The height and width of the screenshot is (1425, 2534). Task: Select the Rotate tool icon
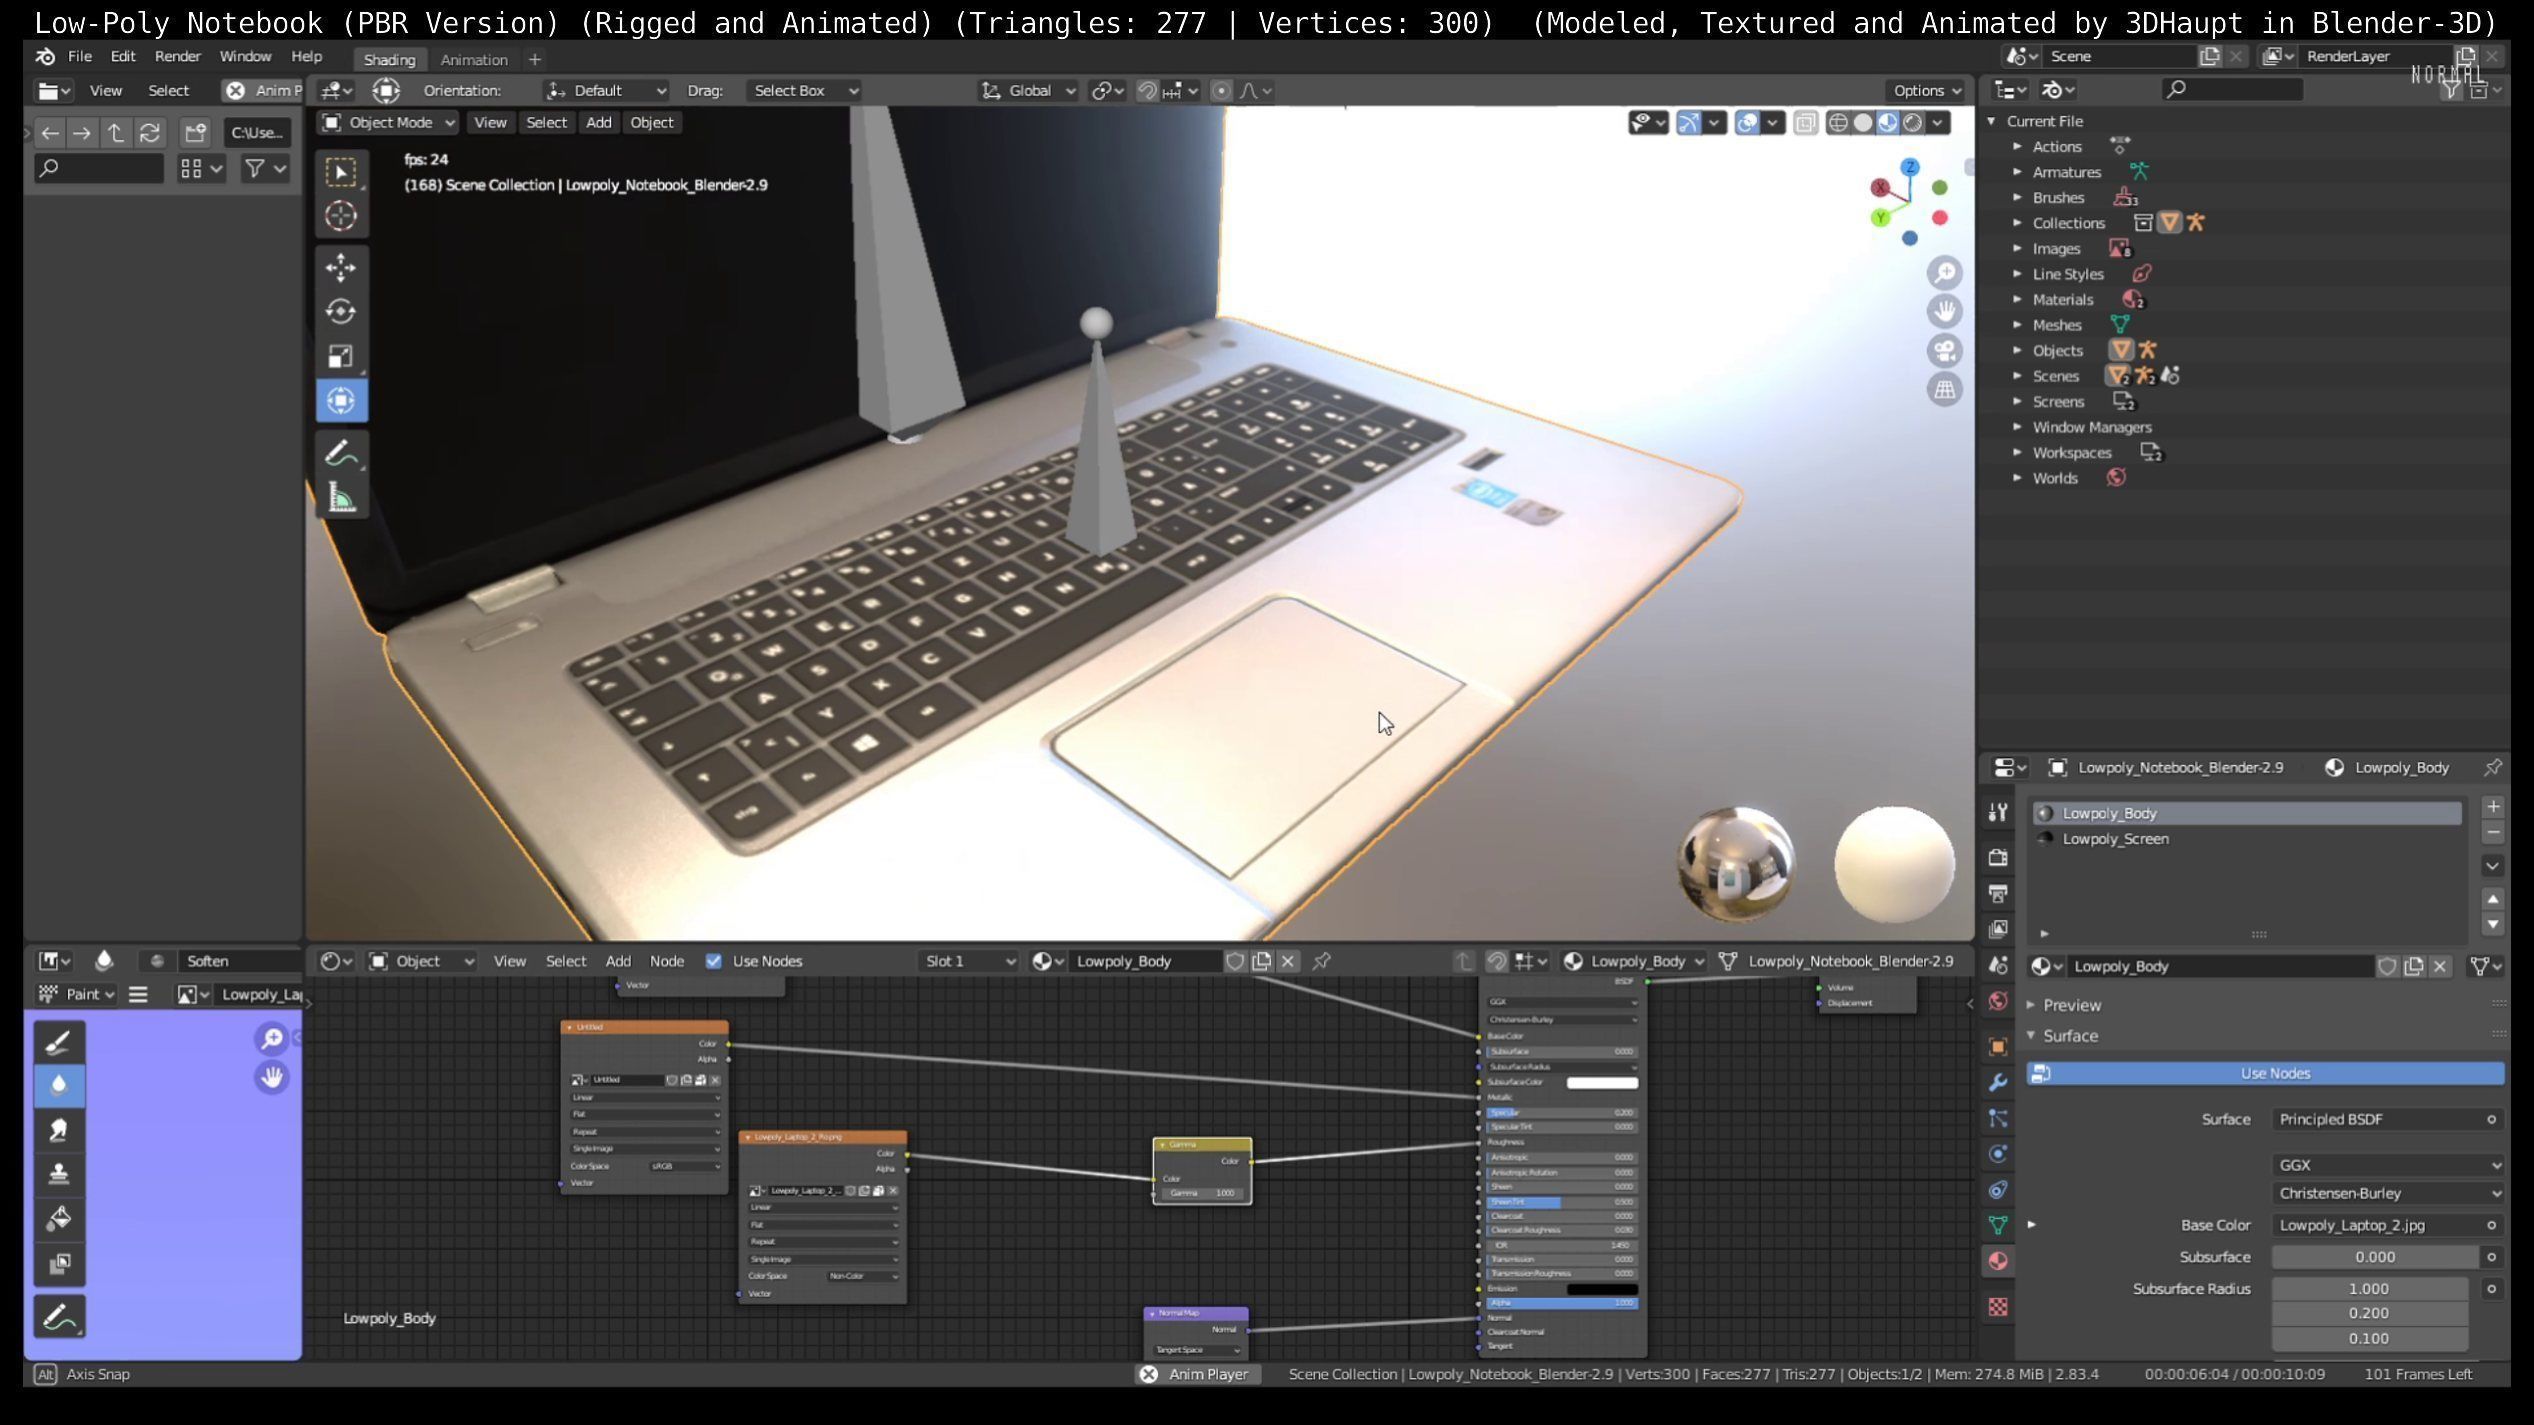(x=340, y=312)
